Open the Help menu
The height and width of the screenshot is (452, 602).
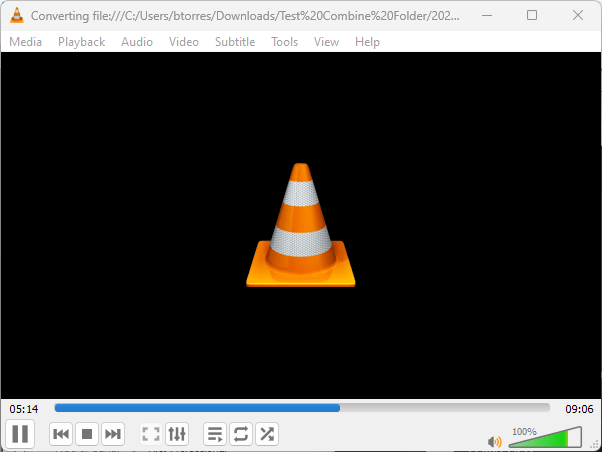[x=367, y=41]
